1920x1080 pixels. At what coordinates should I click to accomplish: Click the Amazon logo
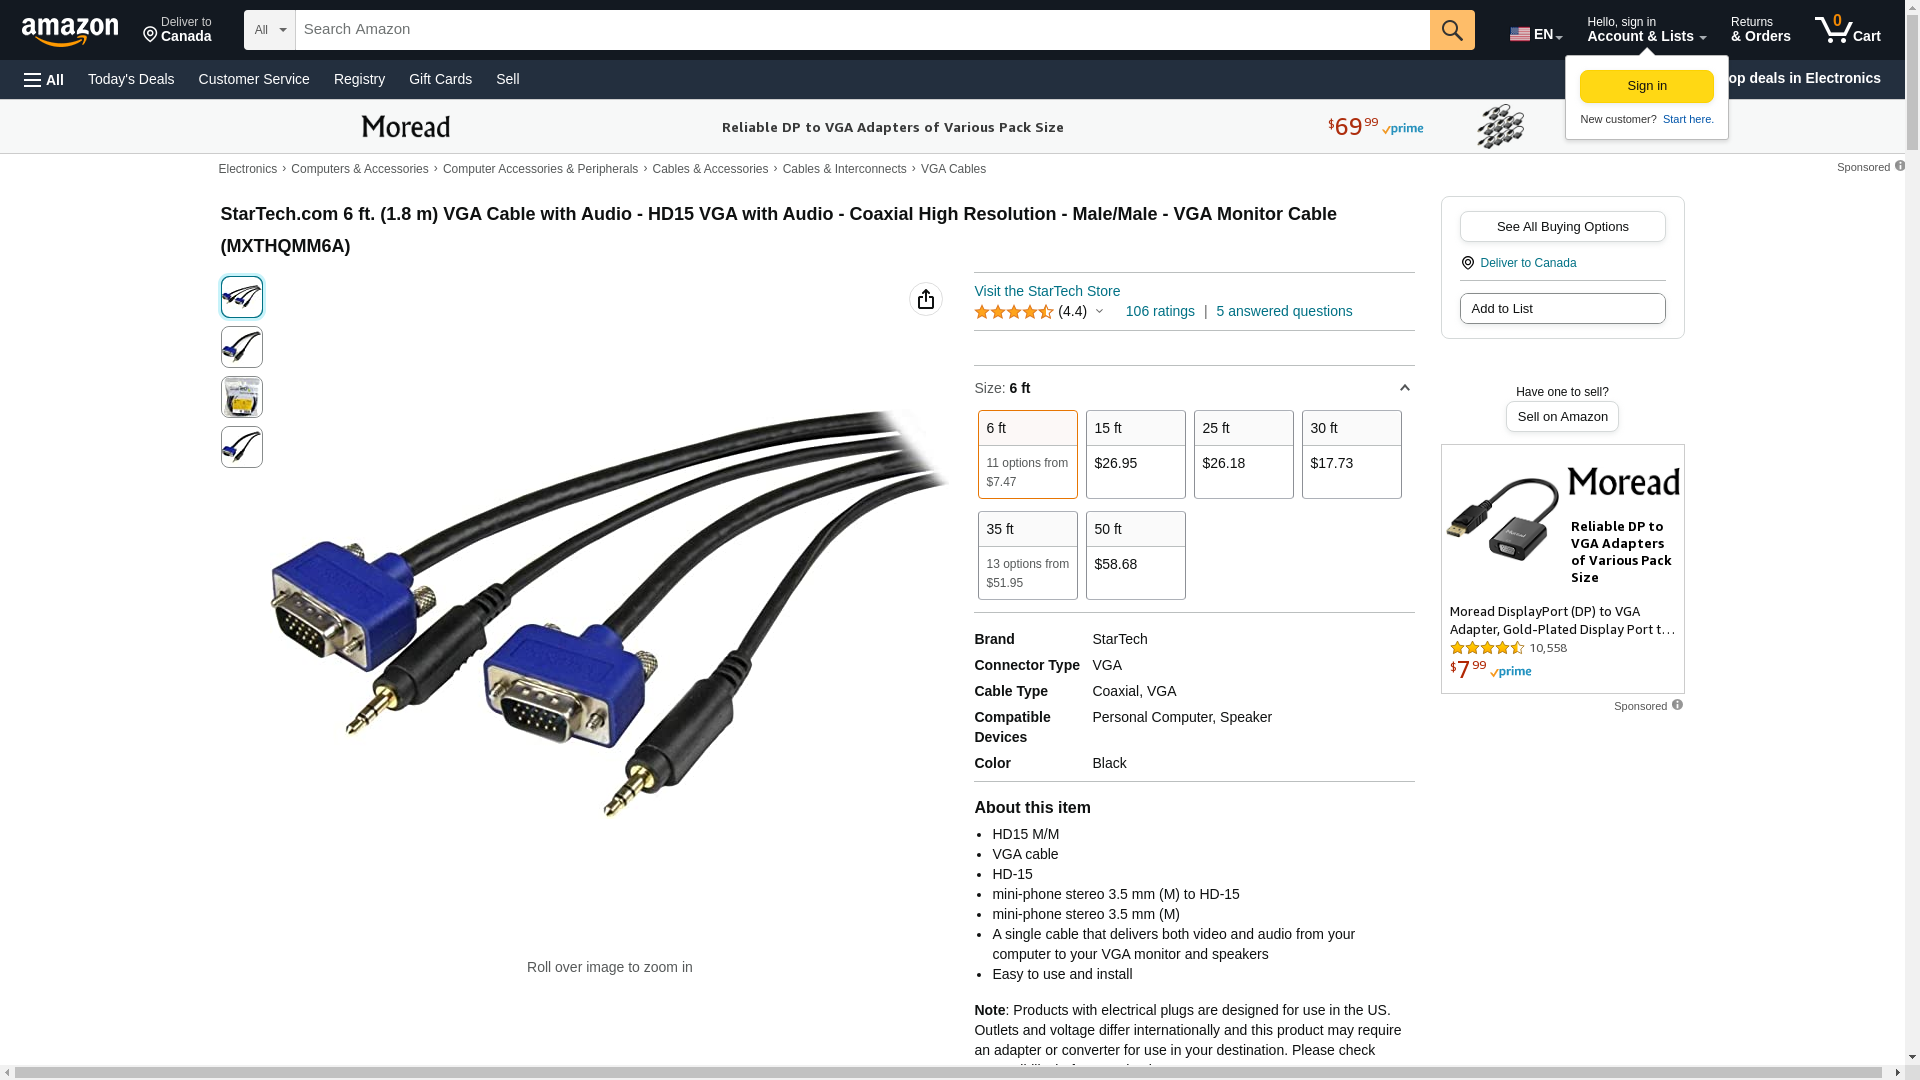click(x=70, y=31)
